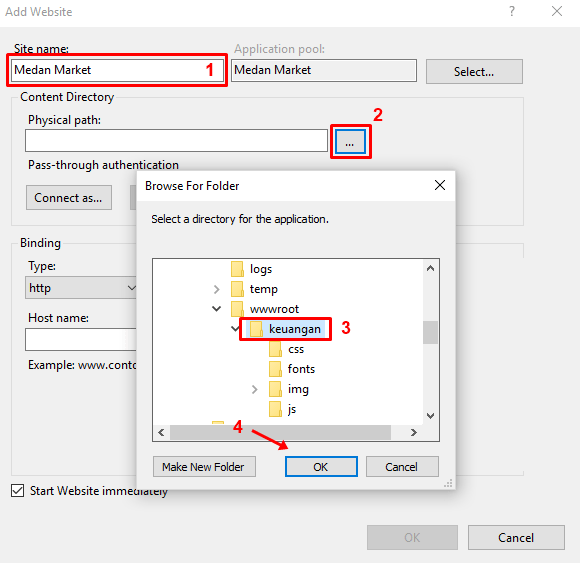
Task: Cancel the Browse For Folder dialog
Action: 402,467
